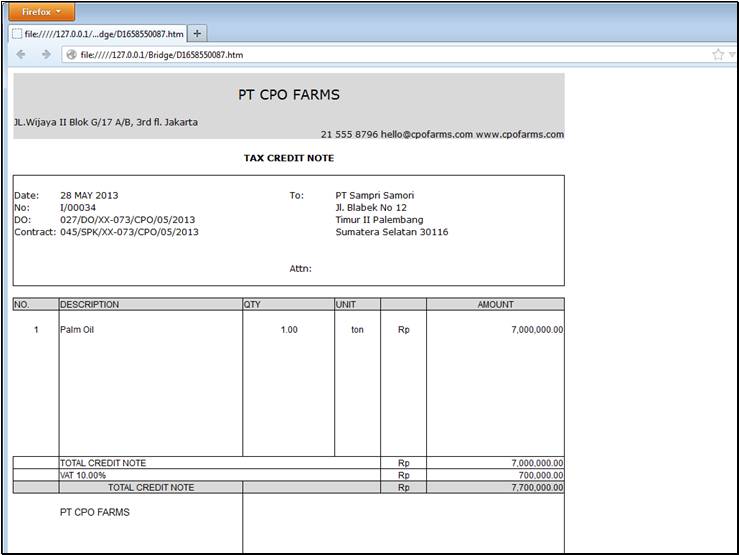Viewport: 739px width, 555px height.
Task: Bookmark page with the star icon
Action: coord(718,55)
